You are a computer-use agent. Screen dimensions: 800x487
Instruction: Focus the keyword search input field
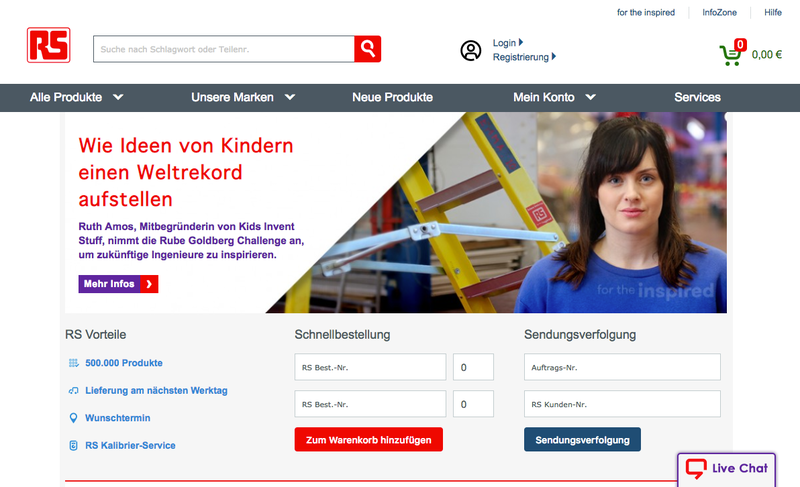pos(224,49)
